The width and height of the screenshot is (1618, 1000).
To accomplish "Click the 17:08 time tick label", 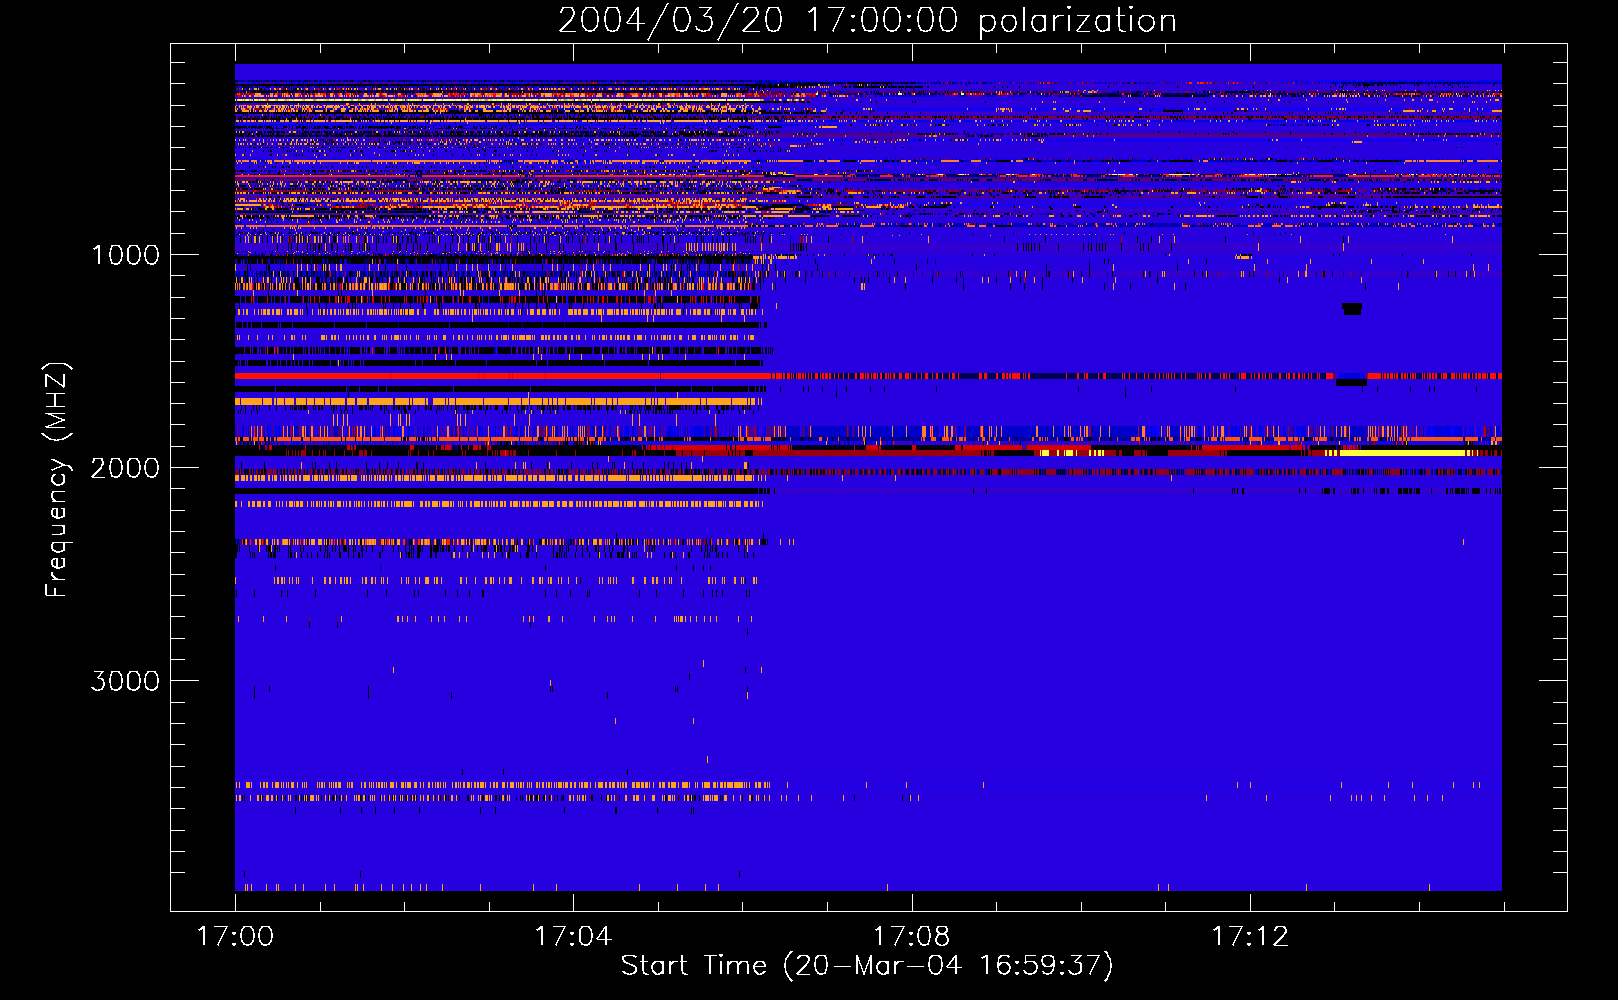I will point(911,937).
